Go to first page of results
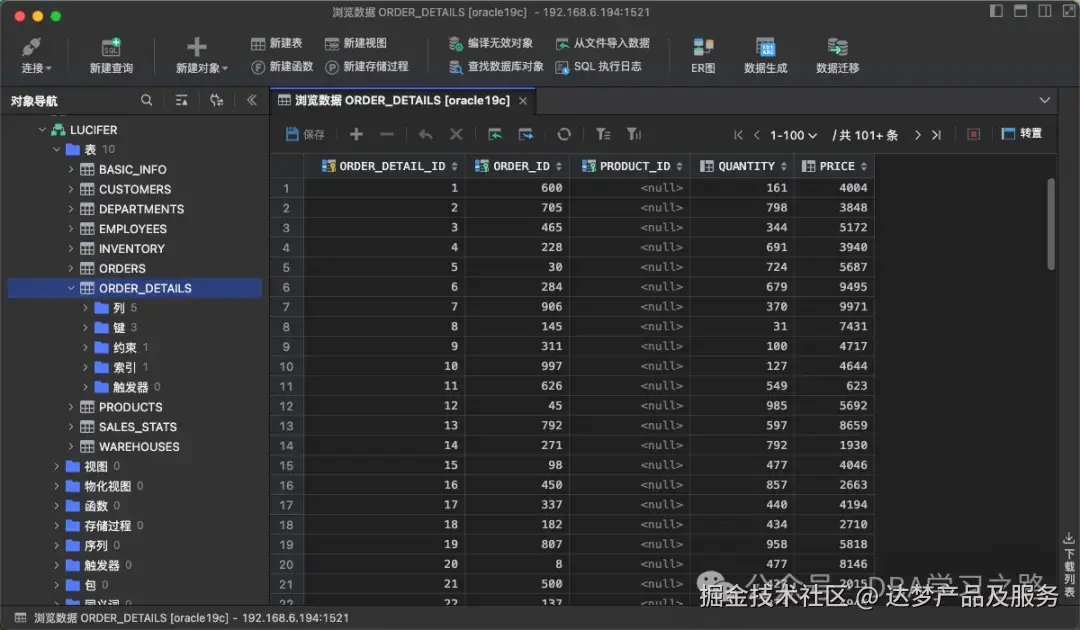 click(x=738, y=135)
